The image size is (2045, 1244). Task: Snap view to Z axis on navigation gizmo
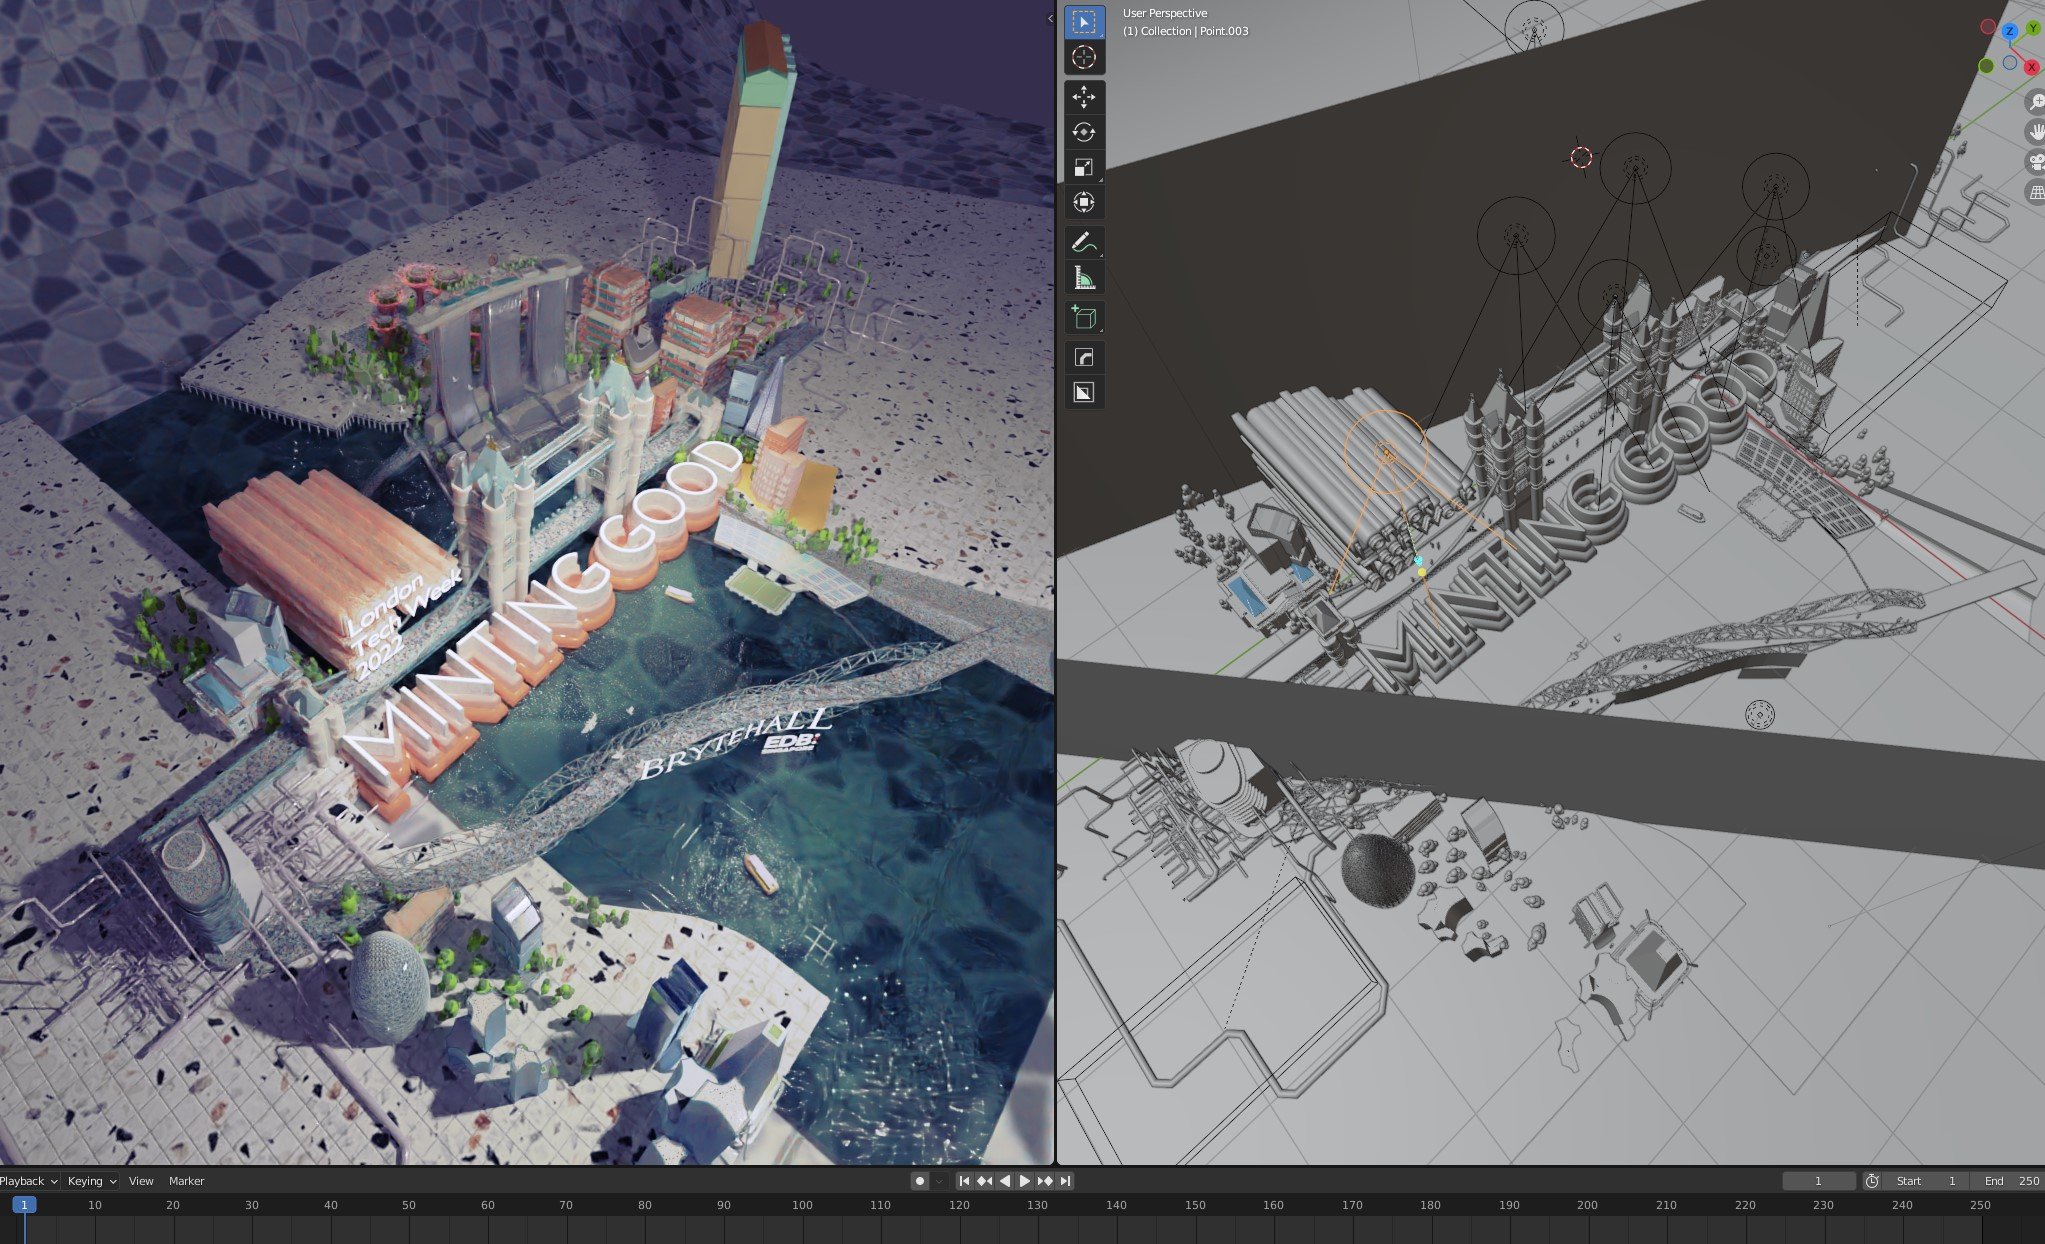[2010, 32]
